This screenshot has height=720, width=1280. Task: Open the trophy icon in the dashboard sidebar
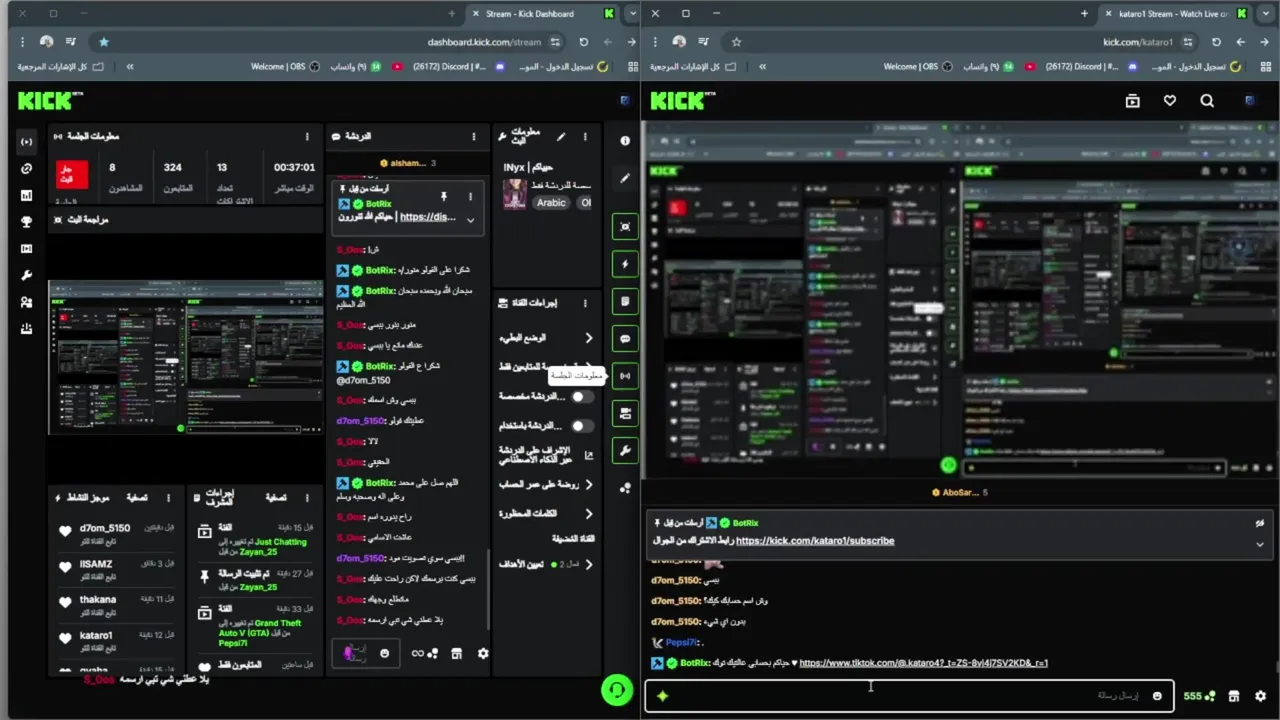(x=26, y=222)
